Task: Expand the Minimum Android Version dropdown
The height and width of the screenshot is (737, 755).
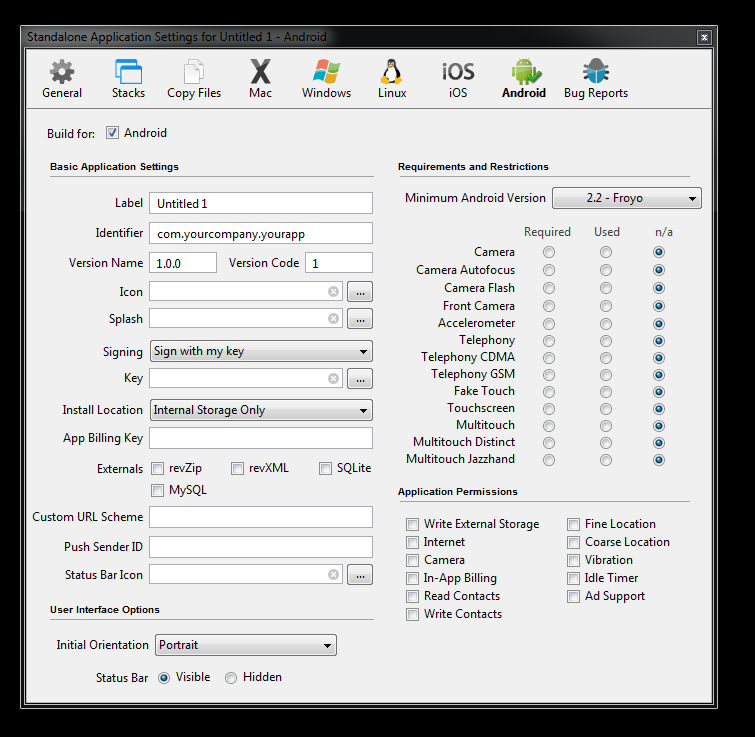Action: point(626,198)
